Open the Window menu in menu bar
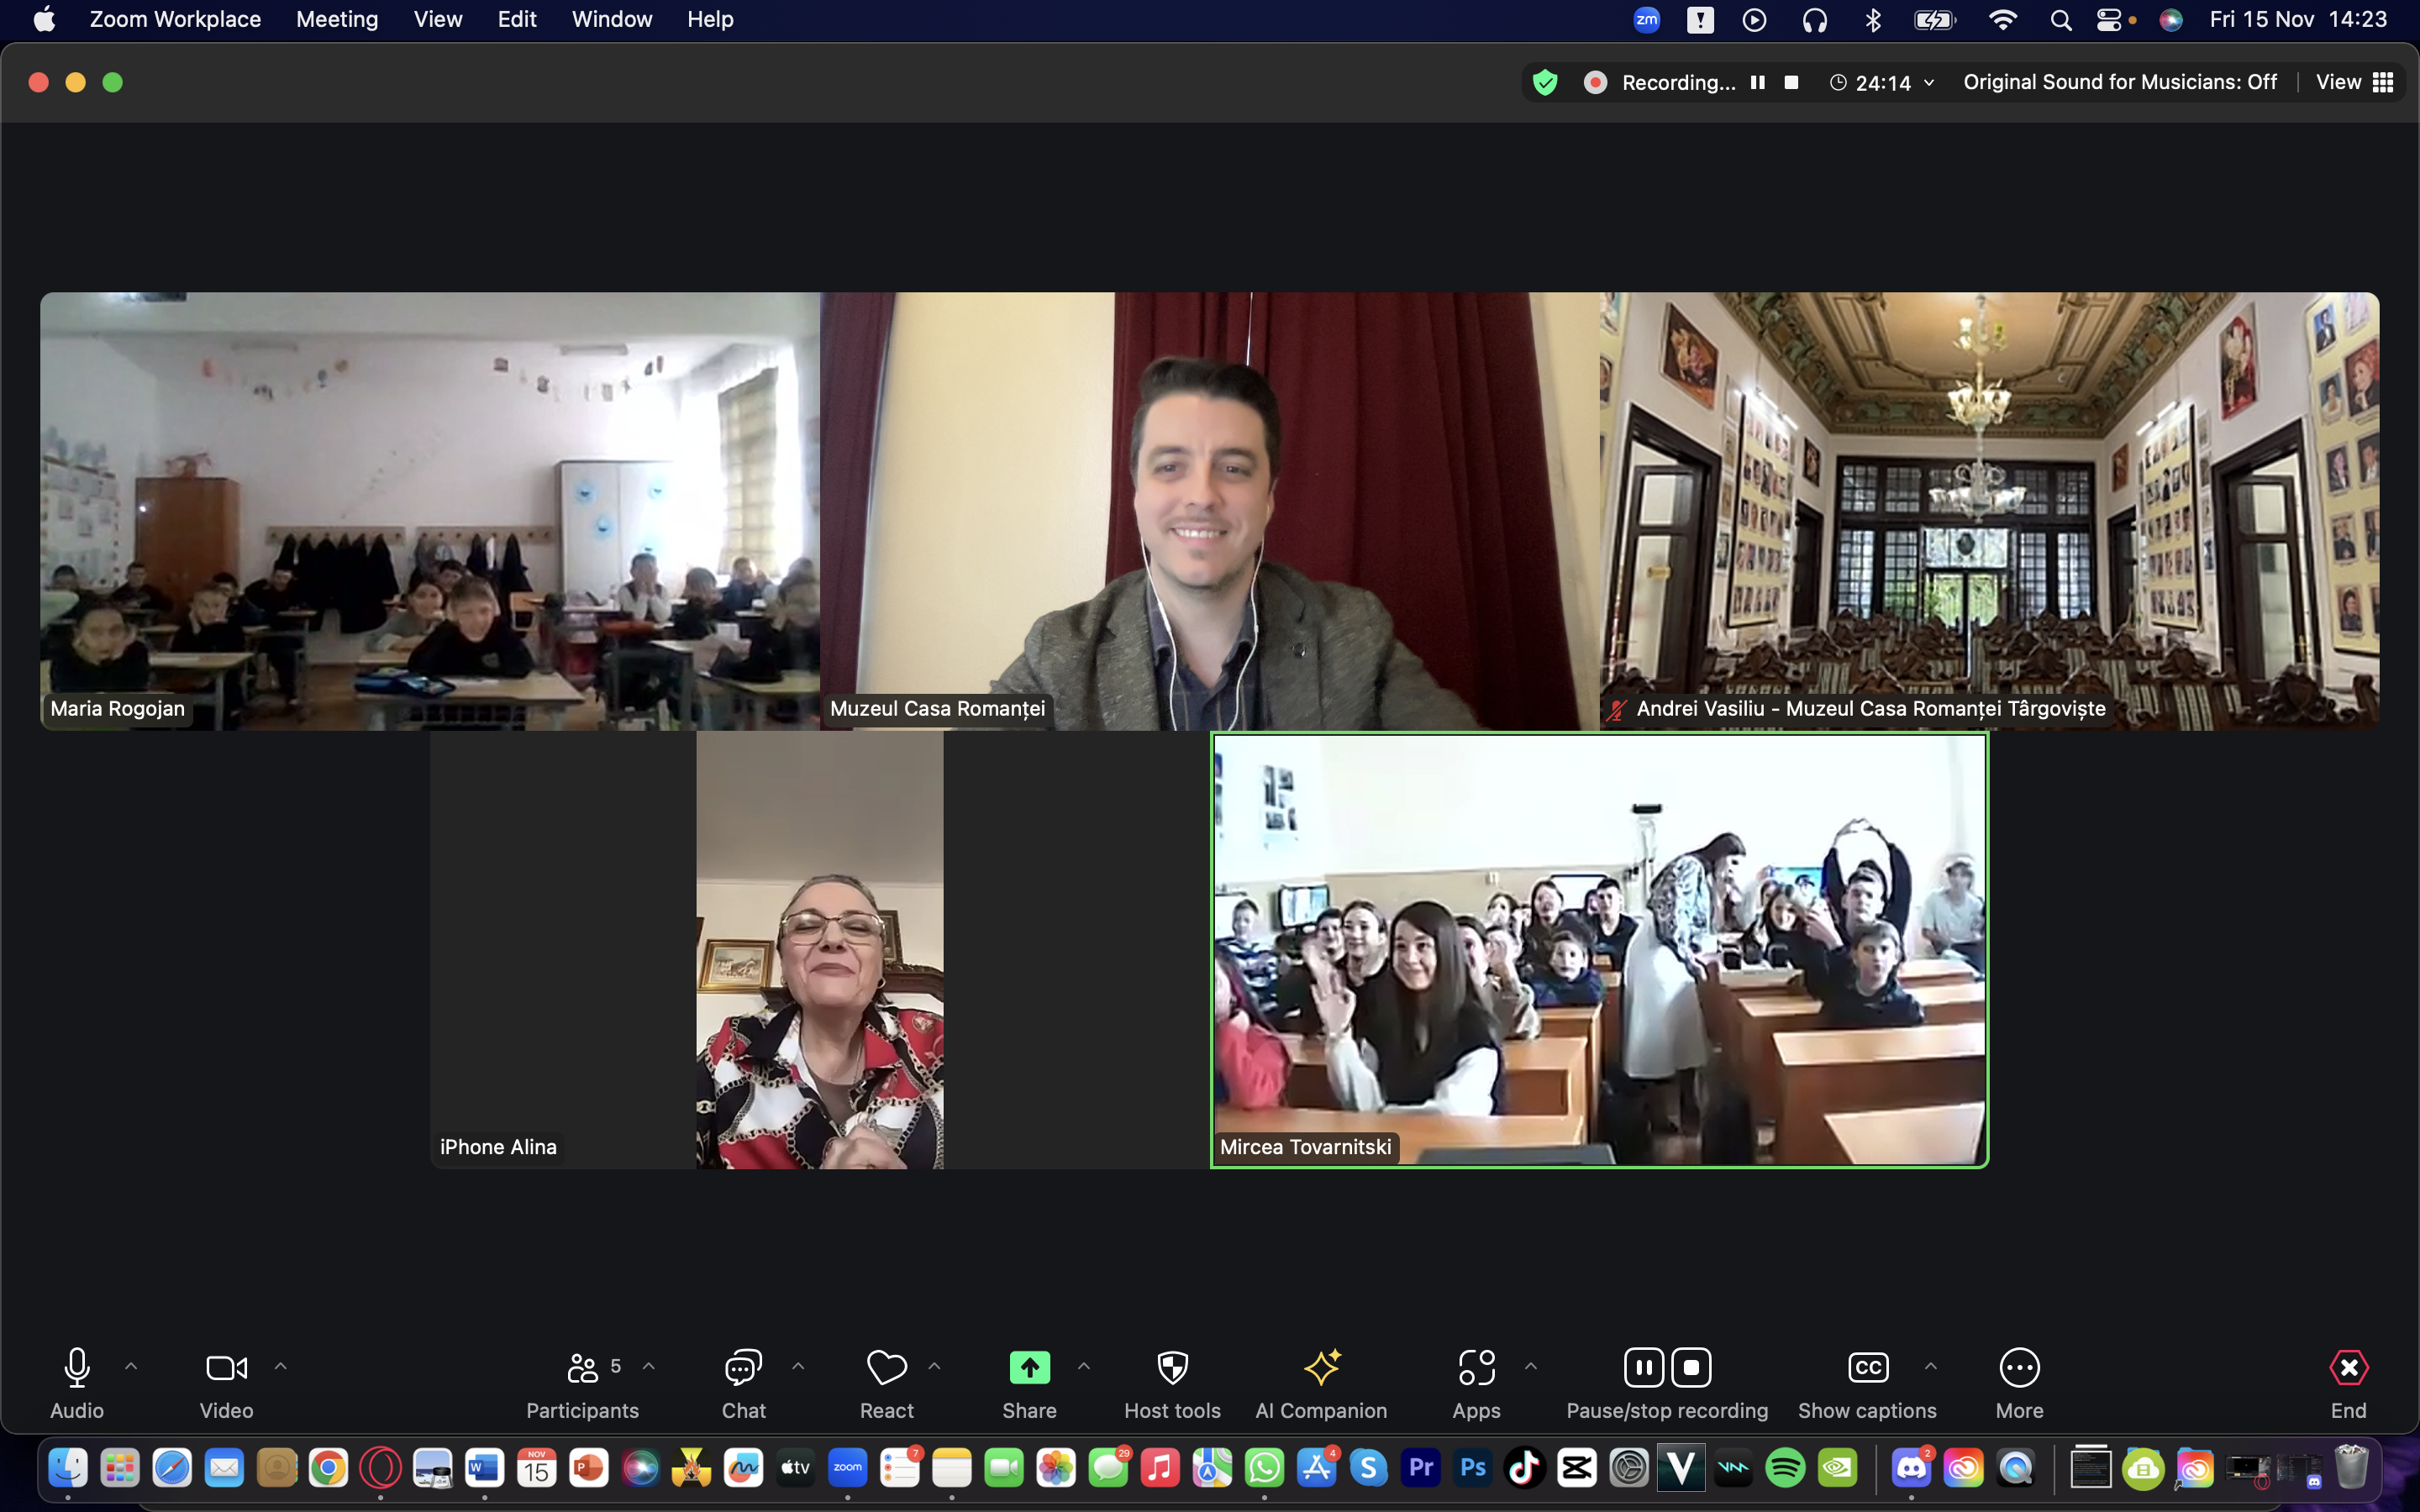2420x1512 pixels. 611,19
